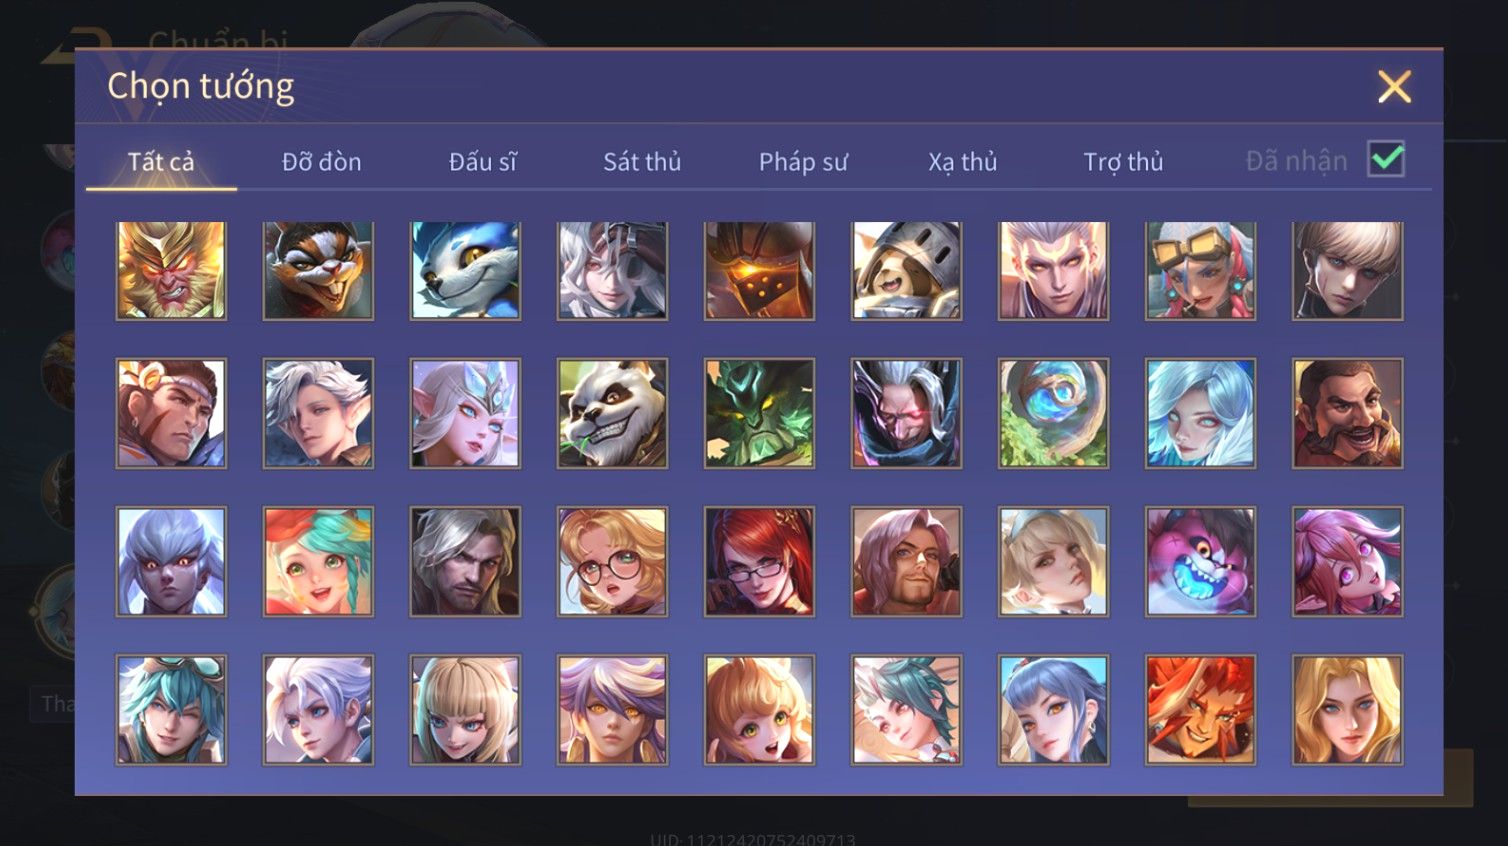Select the Đấu sĩ tab
The height and width of the screenshot is (846, 1508).
482,162
